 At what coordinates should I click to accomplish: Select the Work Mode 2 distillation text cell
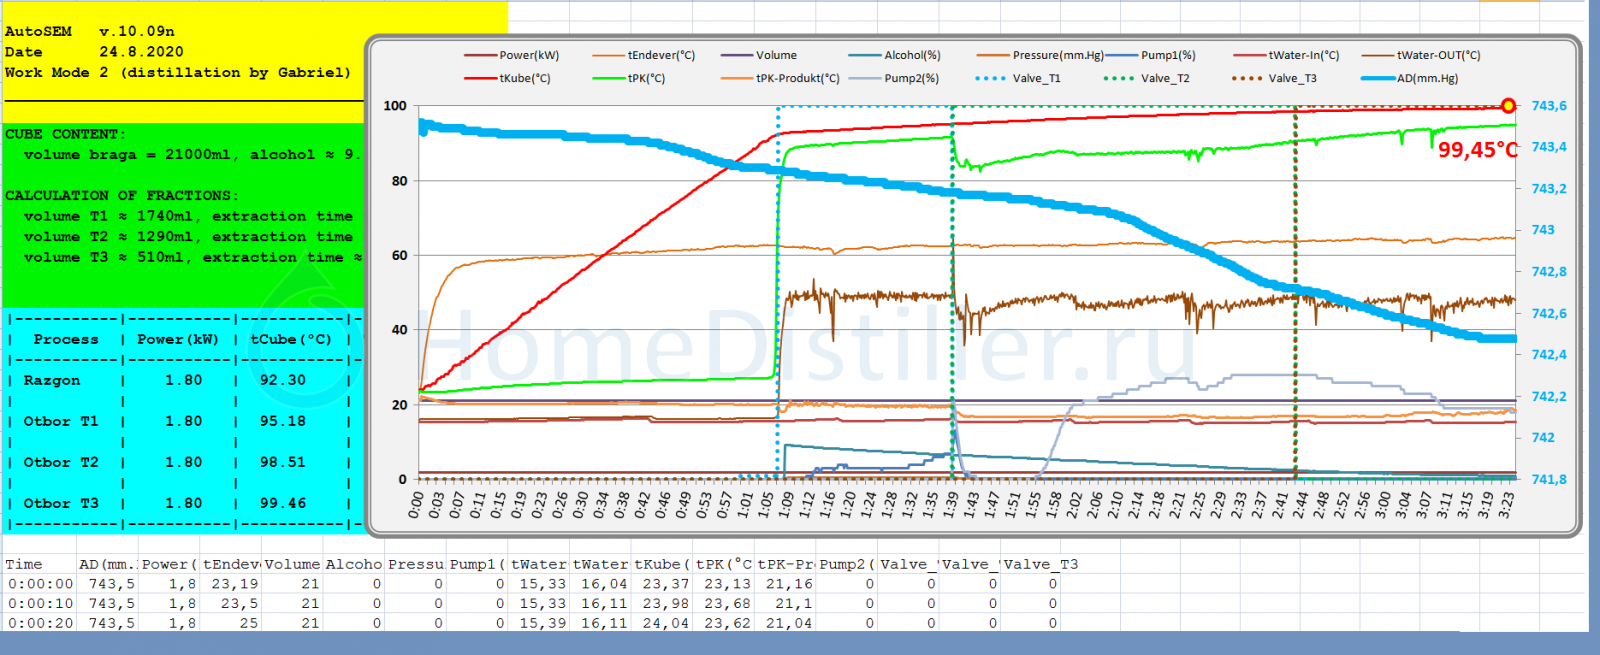point(177,72)
